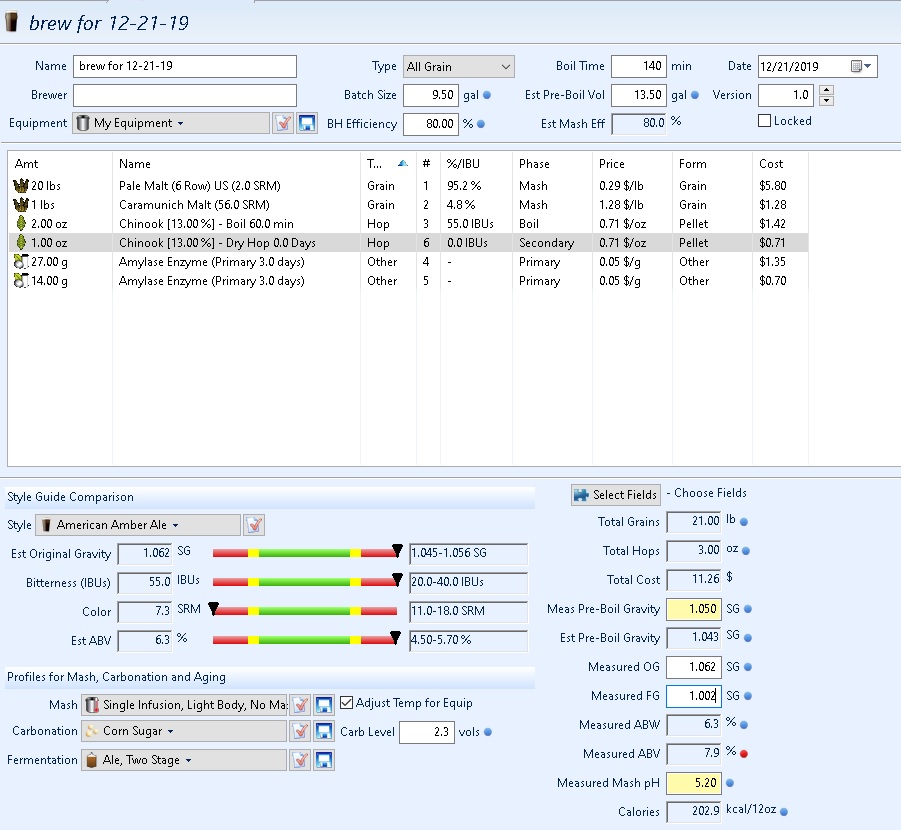Click the blue dot beside Measured FG
Image resolution: width=901 pixels, height=830 pixels.
point(748,695)
